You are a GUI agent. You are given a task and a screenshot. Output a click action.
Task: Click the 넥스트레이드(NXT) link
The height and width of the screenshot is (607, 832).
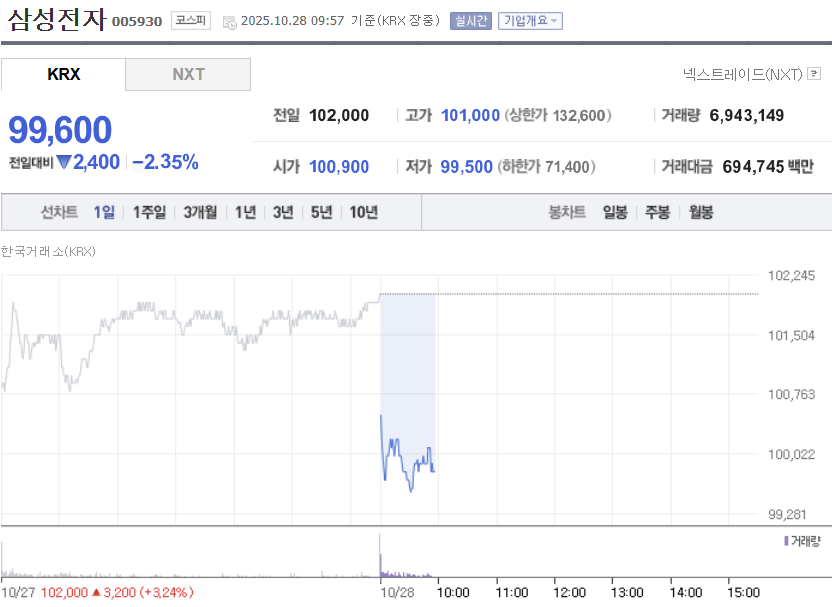pos(743,74)
